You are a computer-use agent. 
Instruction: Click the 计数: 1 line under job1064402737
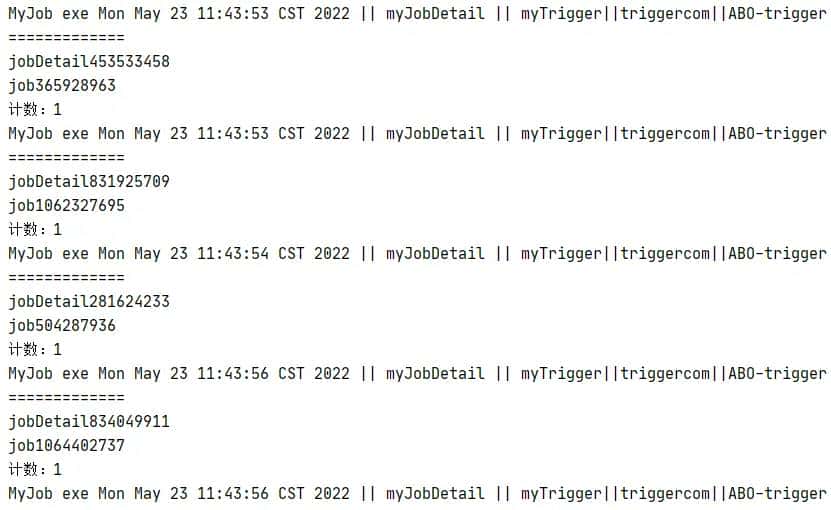click(x=35, y=469)
